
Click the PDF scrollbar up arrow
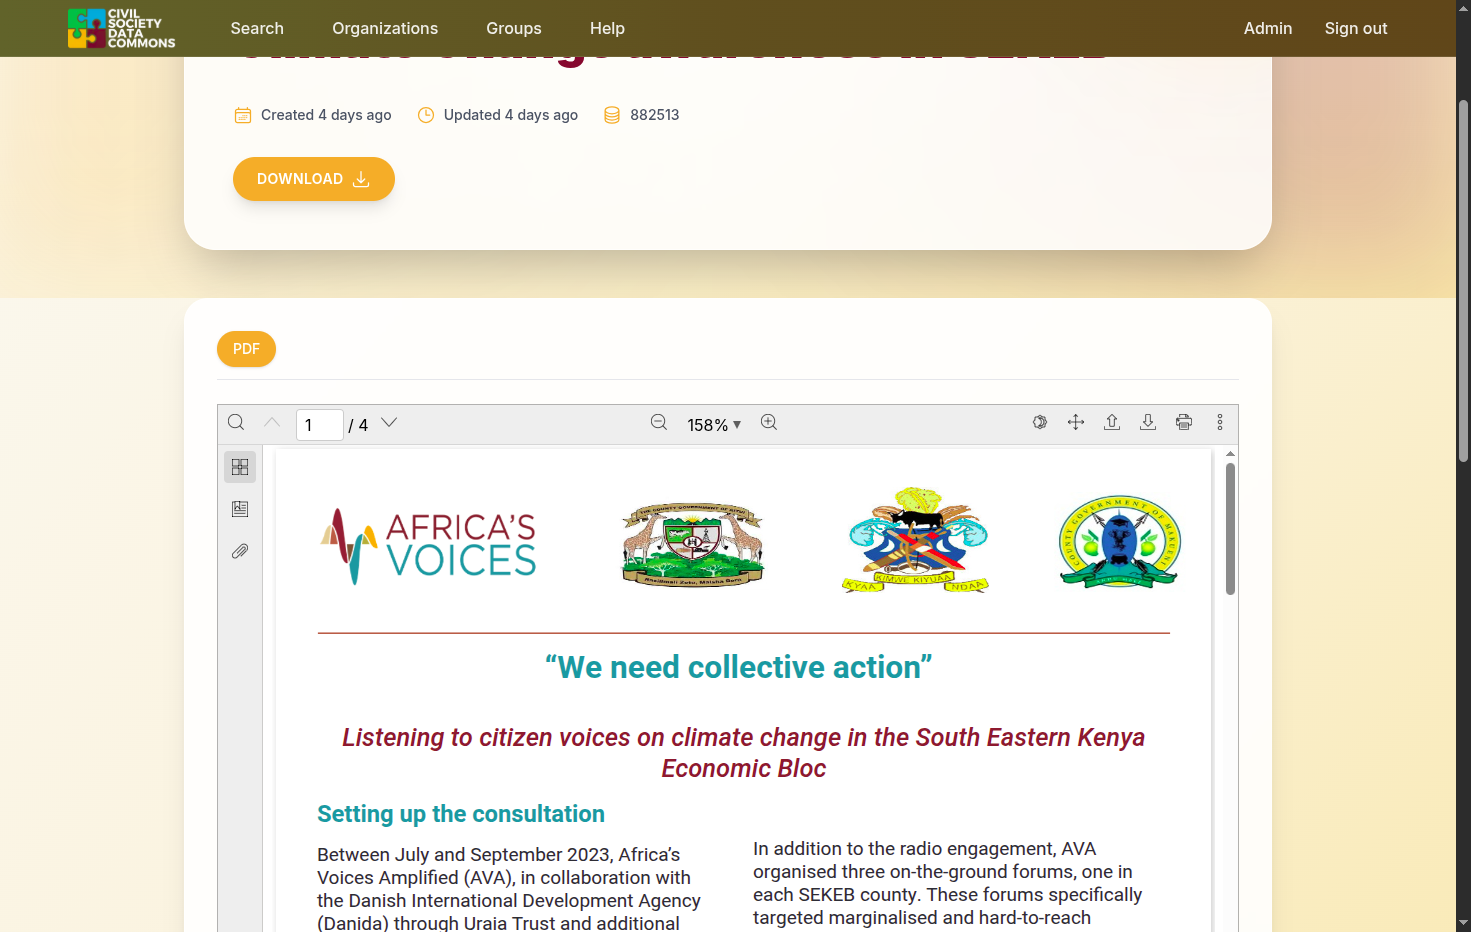pyautogui.click(x=1230, y=454)
